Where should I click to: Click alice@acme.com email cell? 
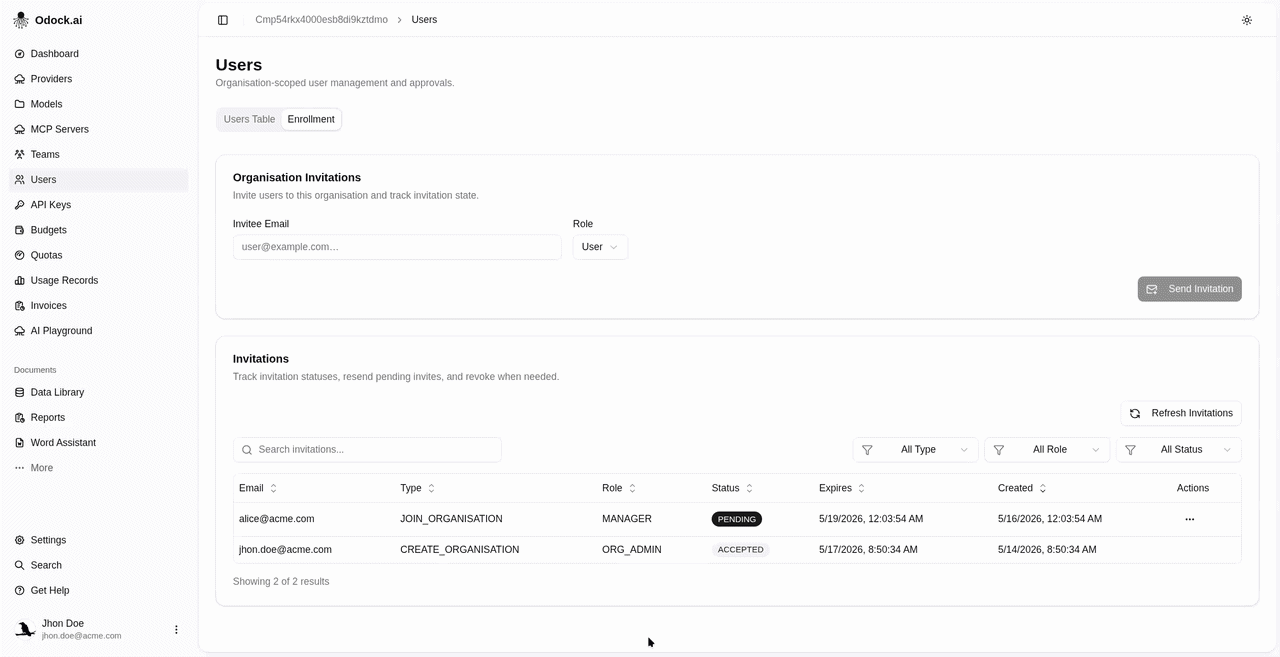coord(277,519)
